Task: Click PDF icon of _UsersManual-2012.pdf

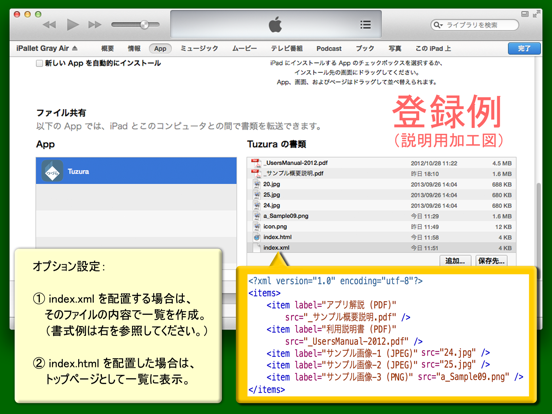Action: [x=256, y=163]
